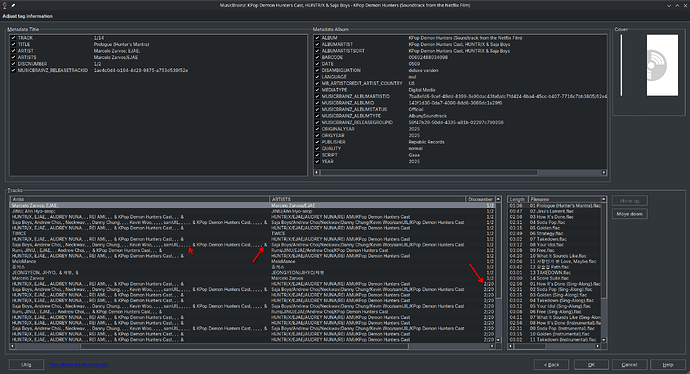
Task: Select file 13 TAKEDOWN.flac
Action: [550, 273]
